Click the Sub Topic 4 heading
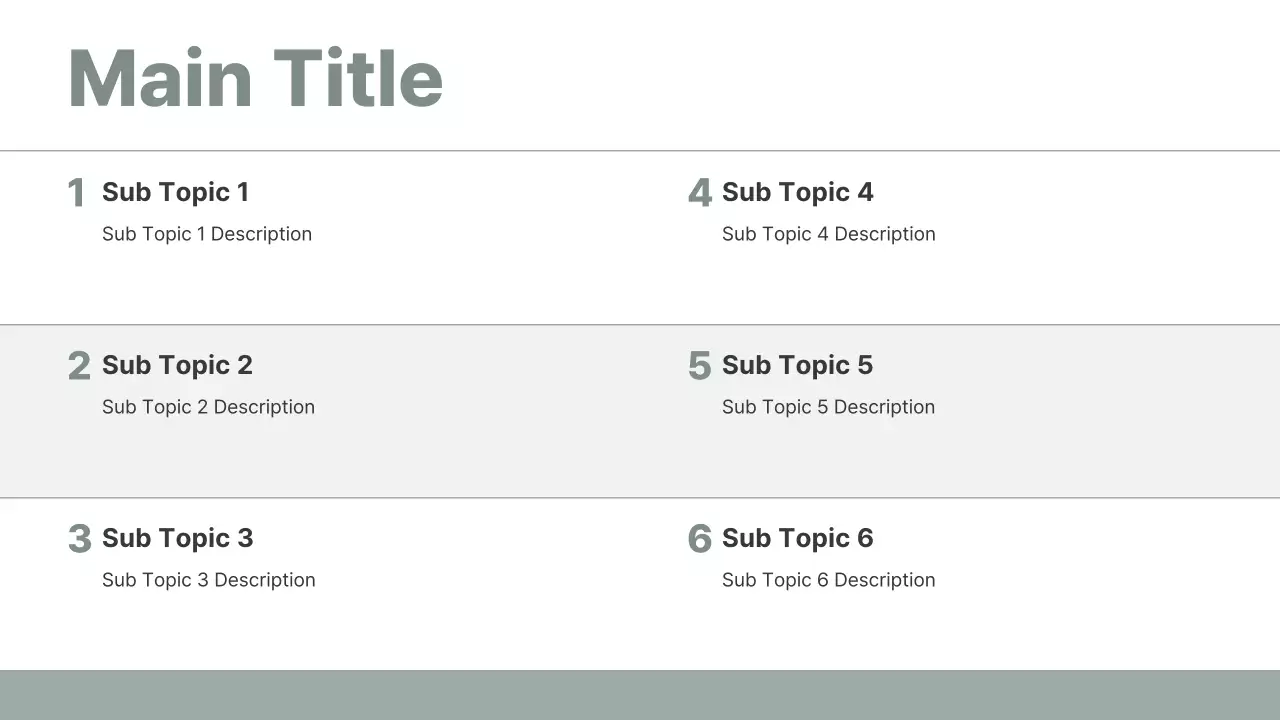The width and height of the screenshot is (1280, 720). tap(797, 192)
